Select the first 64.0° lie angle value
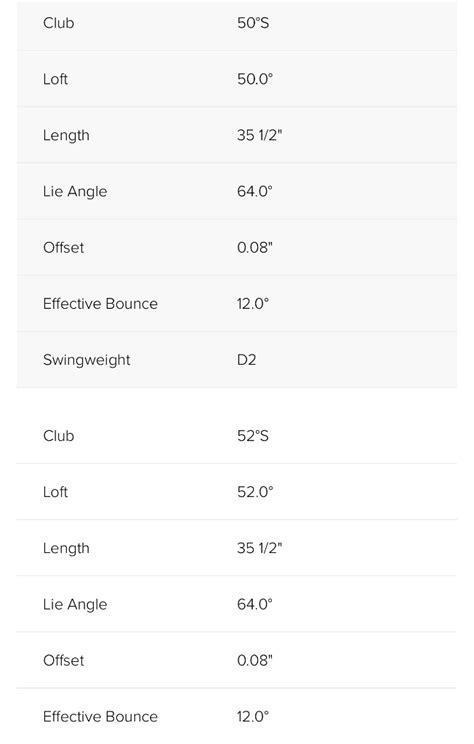Image resolution: width=474 pixels, height=744 pixels. pyautogui.click(x=255, y=191)
